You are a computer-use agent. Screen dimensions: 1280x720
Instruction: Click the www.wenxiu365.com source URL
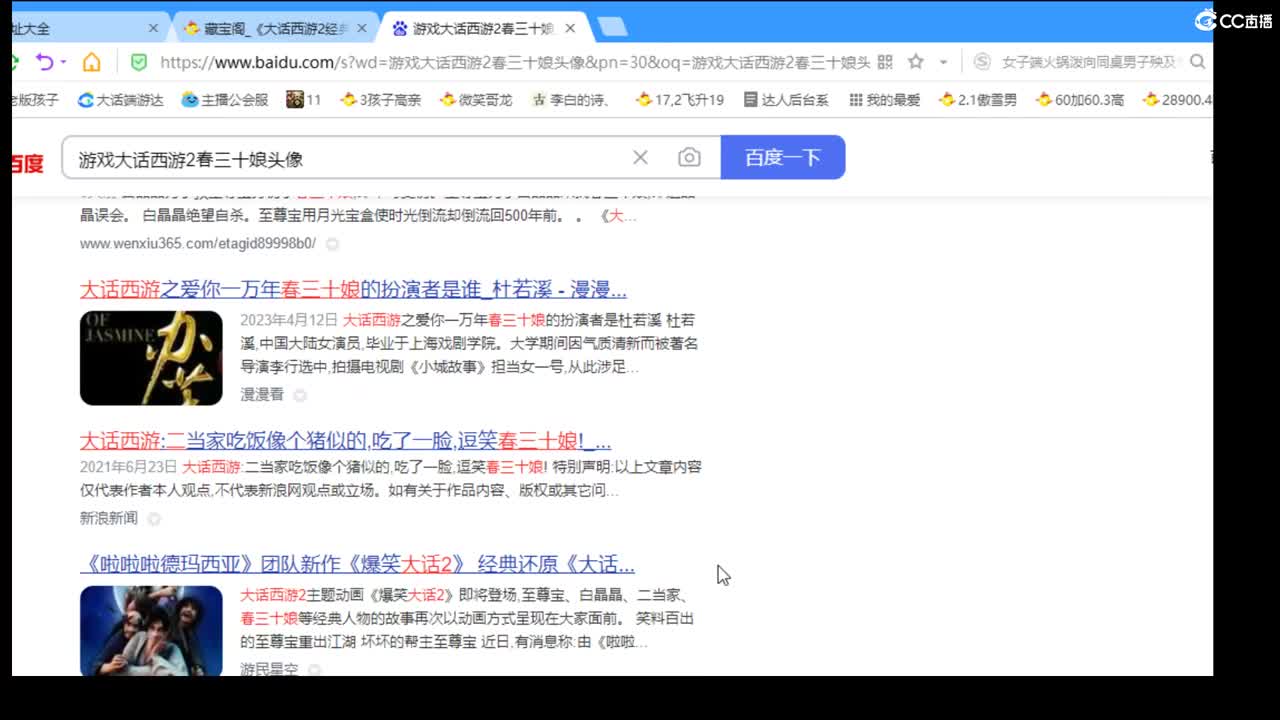pyautogui.click(x=198, y=243)
